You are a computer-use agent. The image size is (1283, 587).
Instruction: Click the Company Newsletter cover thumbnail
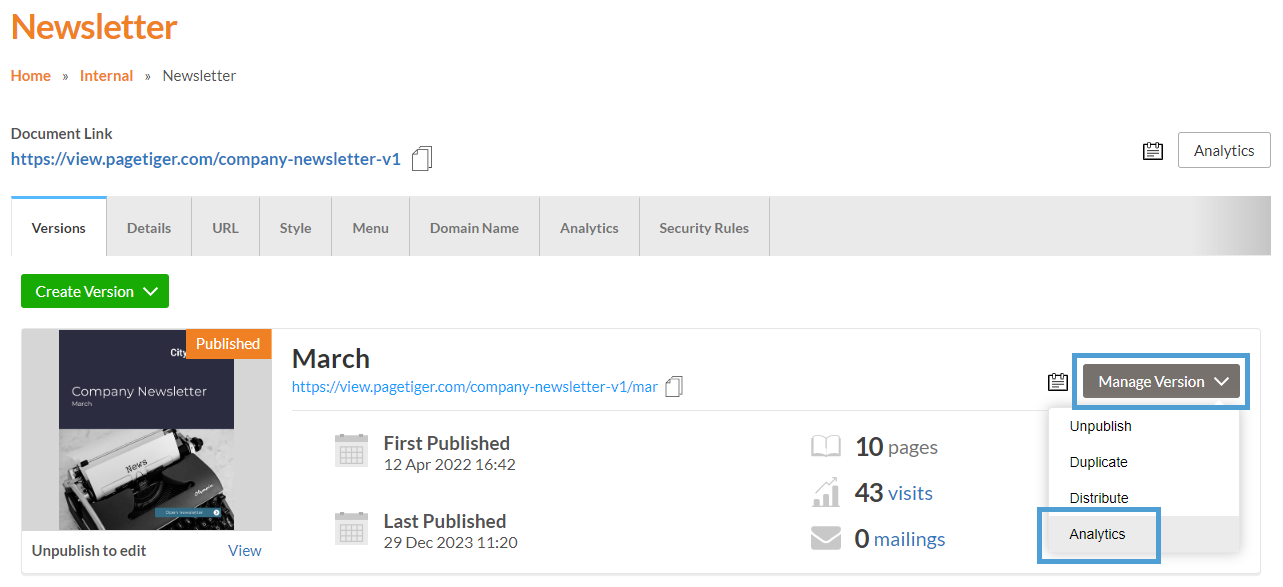(146, 430)
